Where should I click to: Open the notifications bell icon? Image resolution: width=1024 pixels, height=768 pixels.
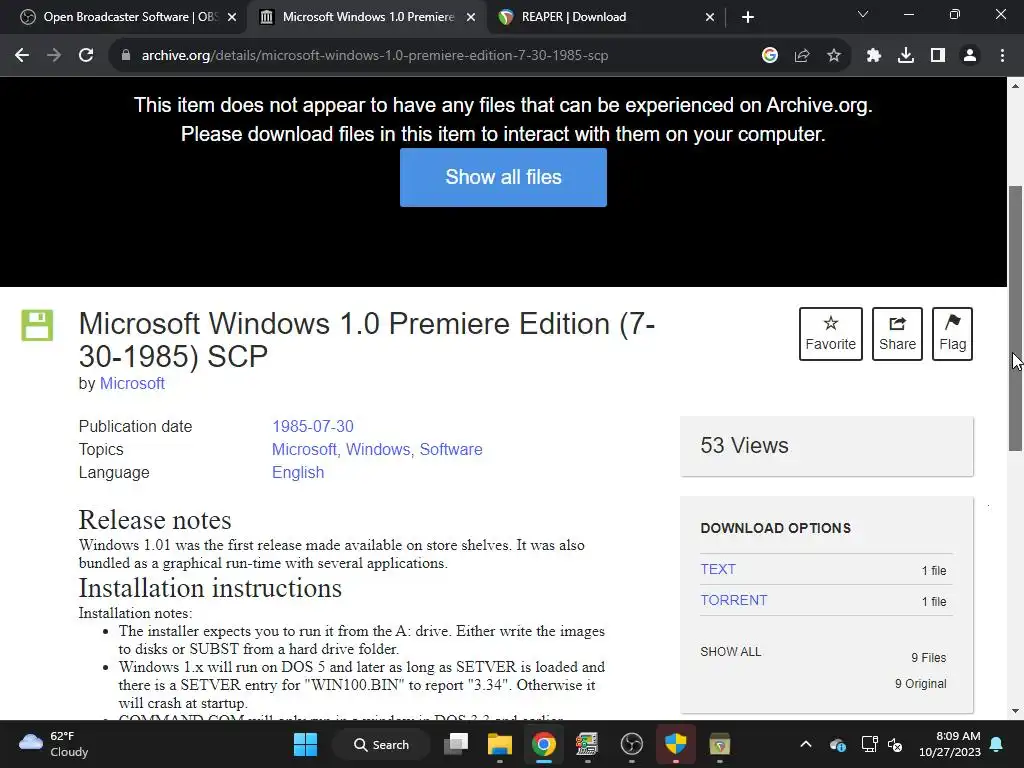[997, 744]
